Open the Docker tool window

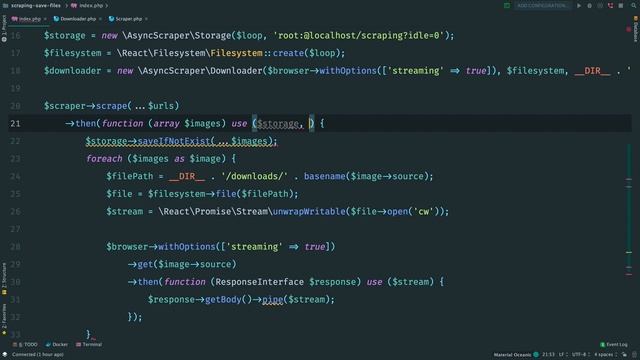click(57, 344)
